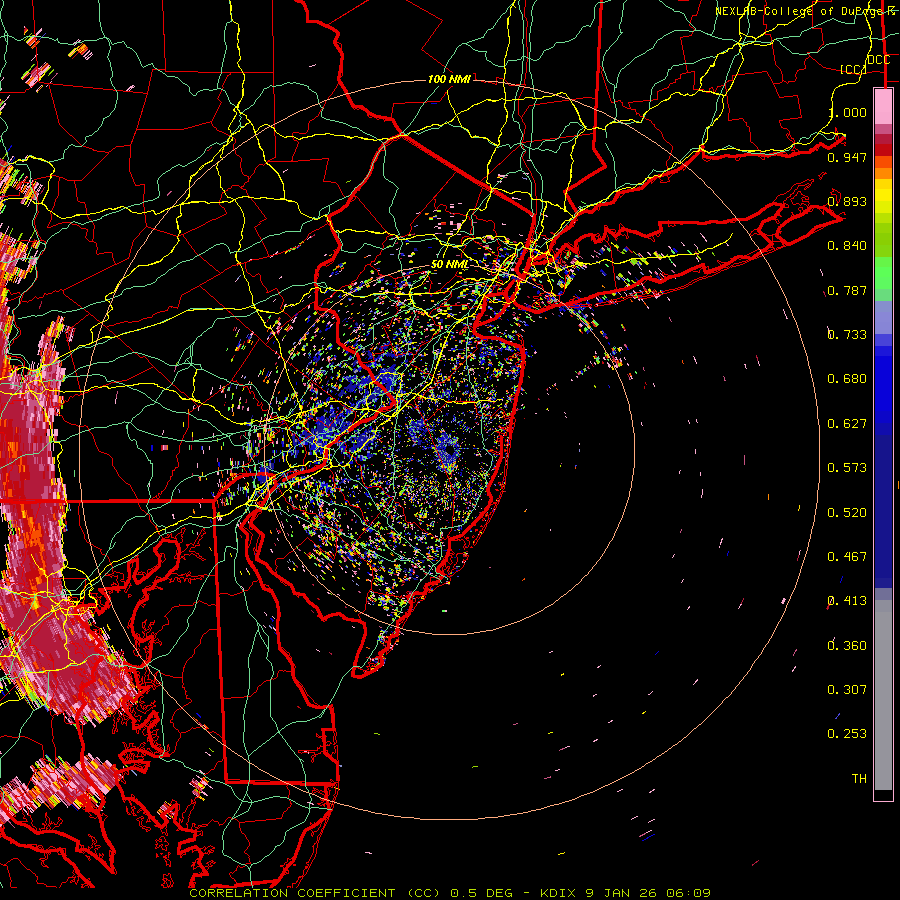Select the 0.307 scale label
Viewport: 900px width, 900px height.
(x=847, y=690)
